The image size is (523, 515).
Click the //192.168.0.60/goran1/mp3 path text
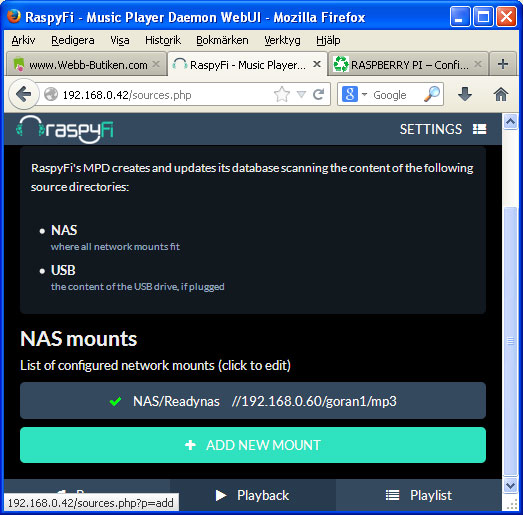tap(314, 401)
